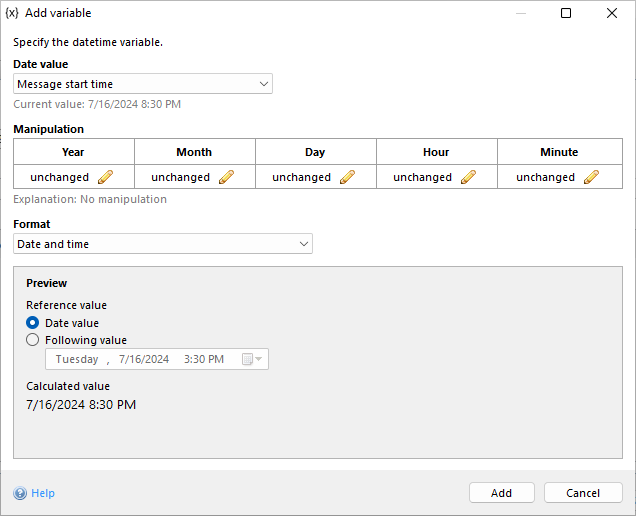The image size is (636, 516).
Task: Open the Help link
Action: click(43, 493)
